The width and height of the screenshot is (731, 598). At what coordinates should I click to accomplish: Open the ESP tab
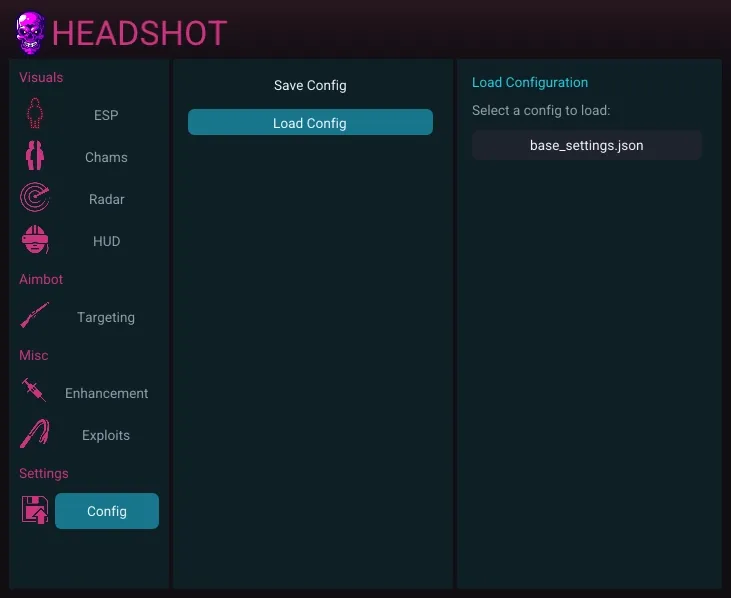[106, 115]
